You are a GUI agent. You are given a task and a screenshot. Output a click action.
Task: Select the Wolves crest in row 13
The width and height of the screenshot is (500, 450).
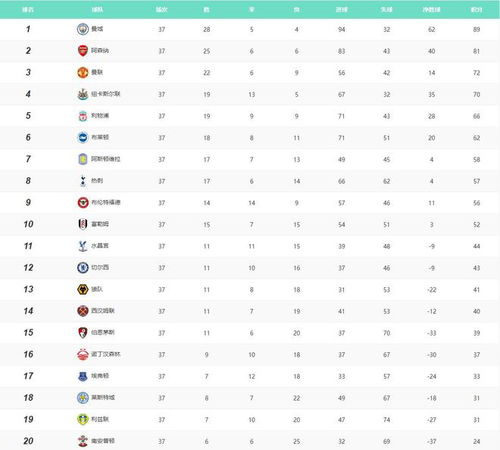tap(83, 289)
